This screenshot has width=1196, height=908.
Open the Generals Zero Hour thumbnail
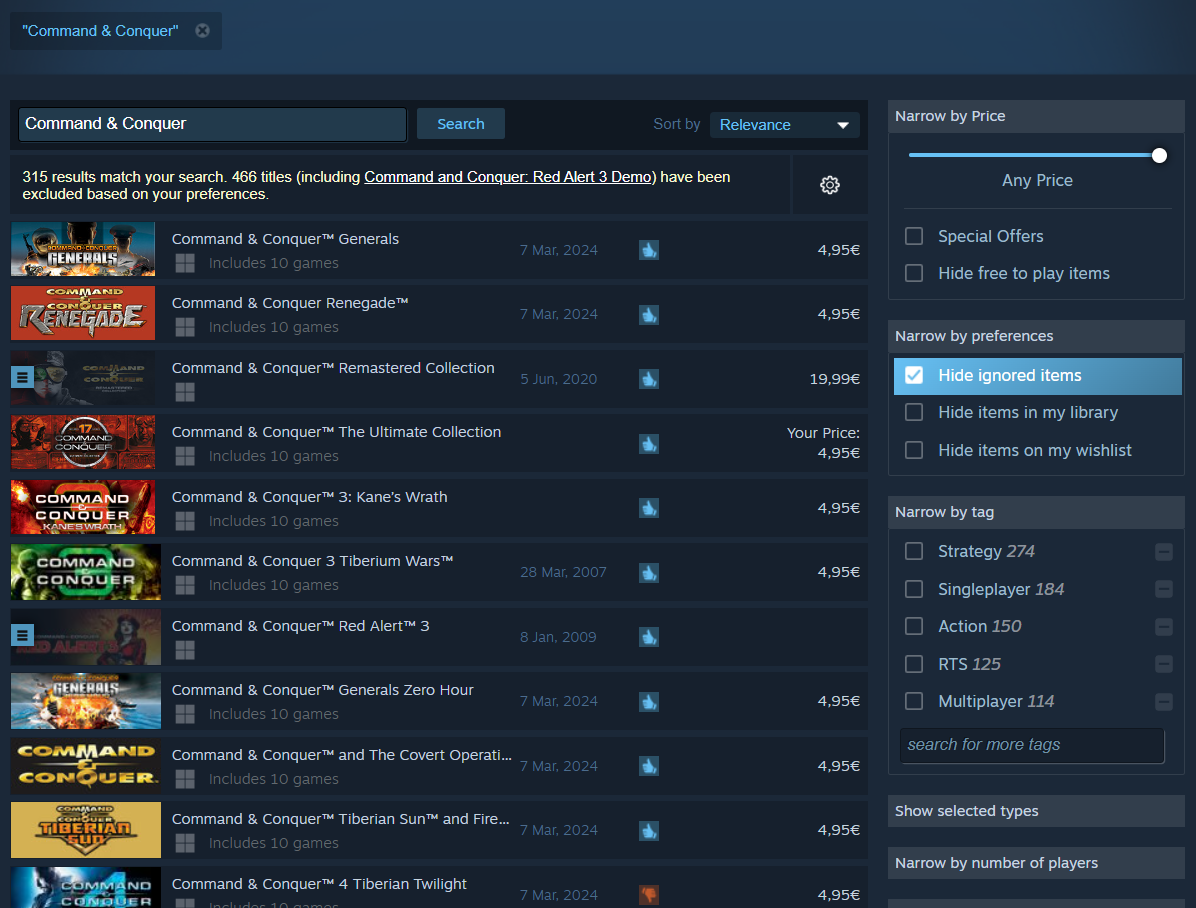(86, 700)
